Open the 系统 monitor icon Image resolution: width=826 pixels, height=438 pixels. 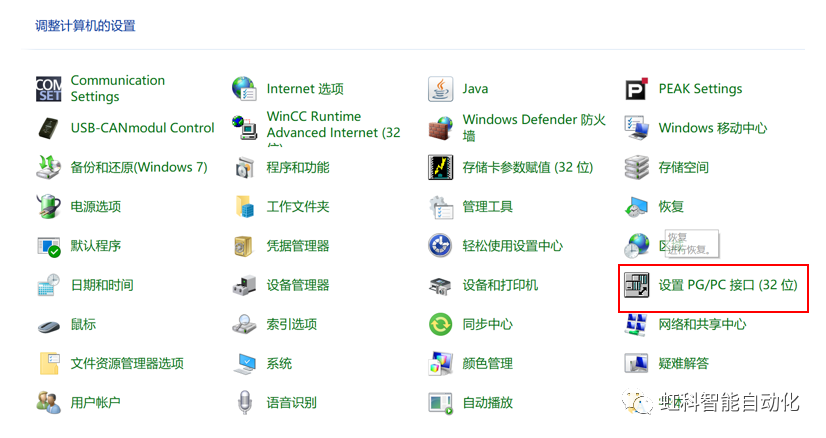coord(245,364)
